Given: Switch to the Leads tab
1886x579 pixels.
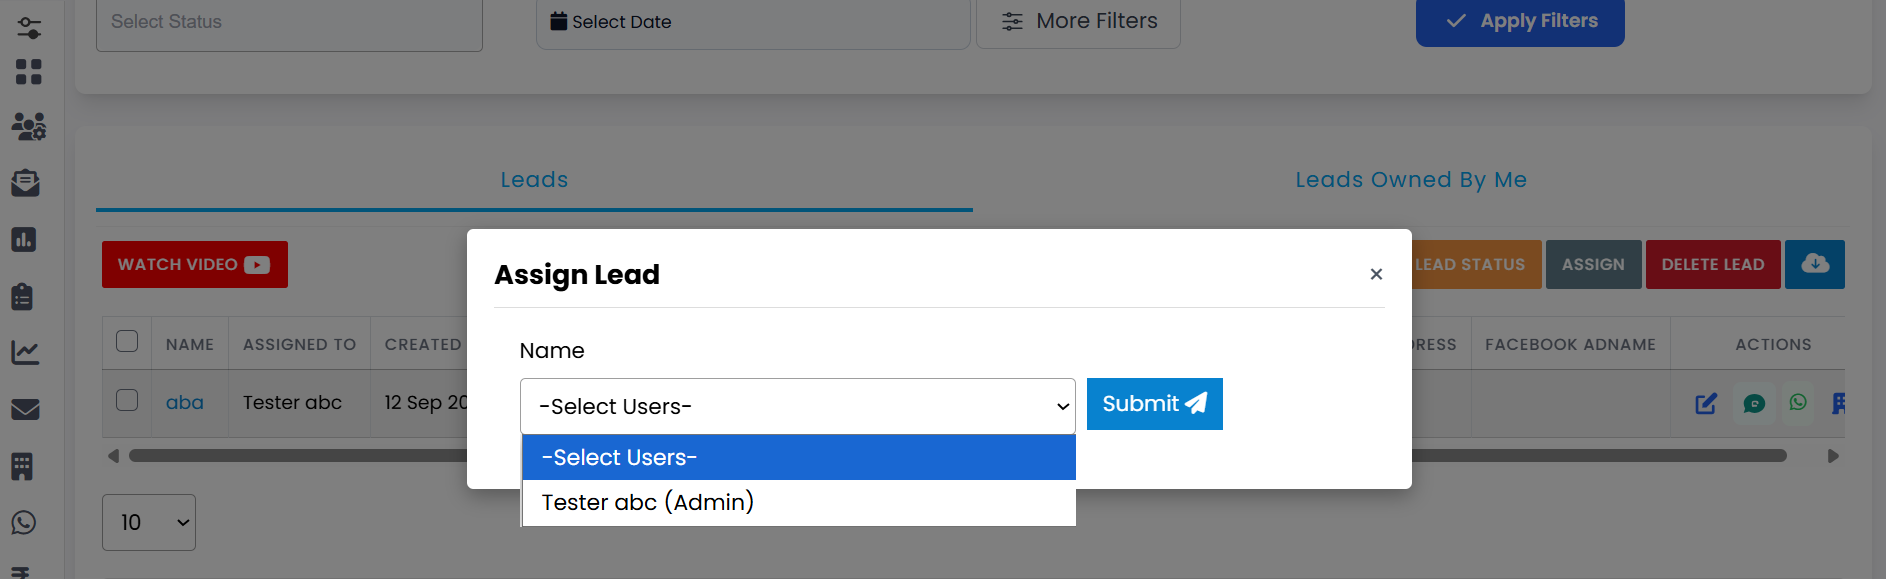Looking at the screenshot, I should pos(534,180).
